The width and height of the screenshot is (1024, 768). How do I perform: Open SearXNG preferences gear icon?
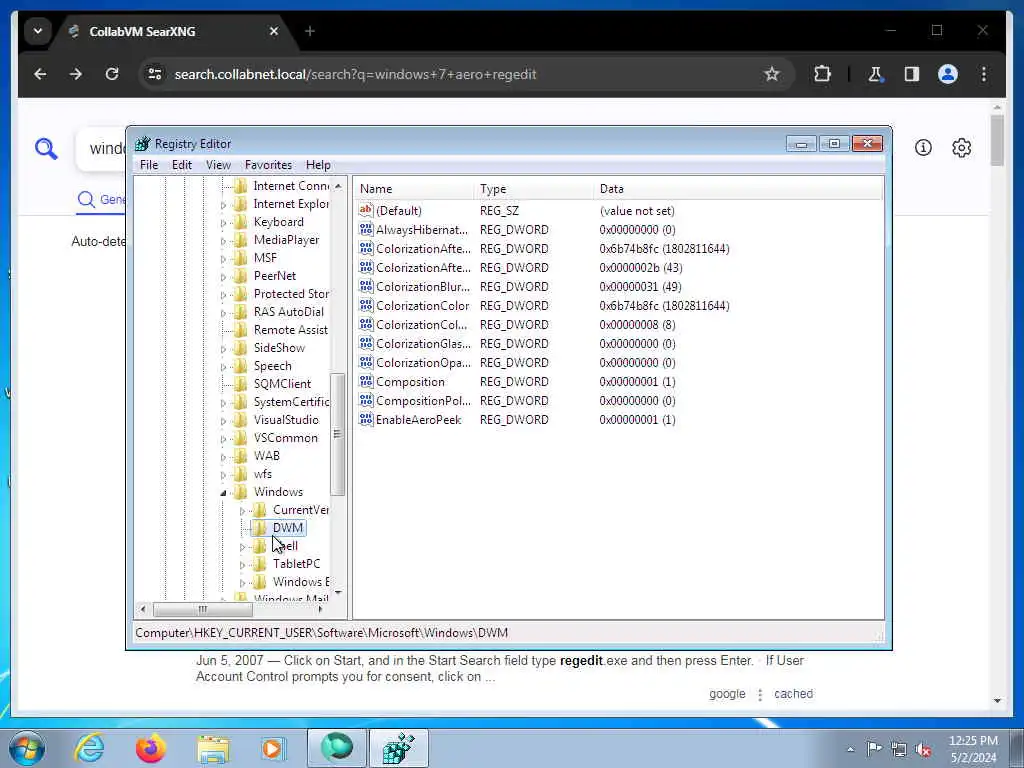pos(961,148)
